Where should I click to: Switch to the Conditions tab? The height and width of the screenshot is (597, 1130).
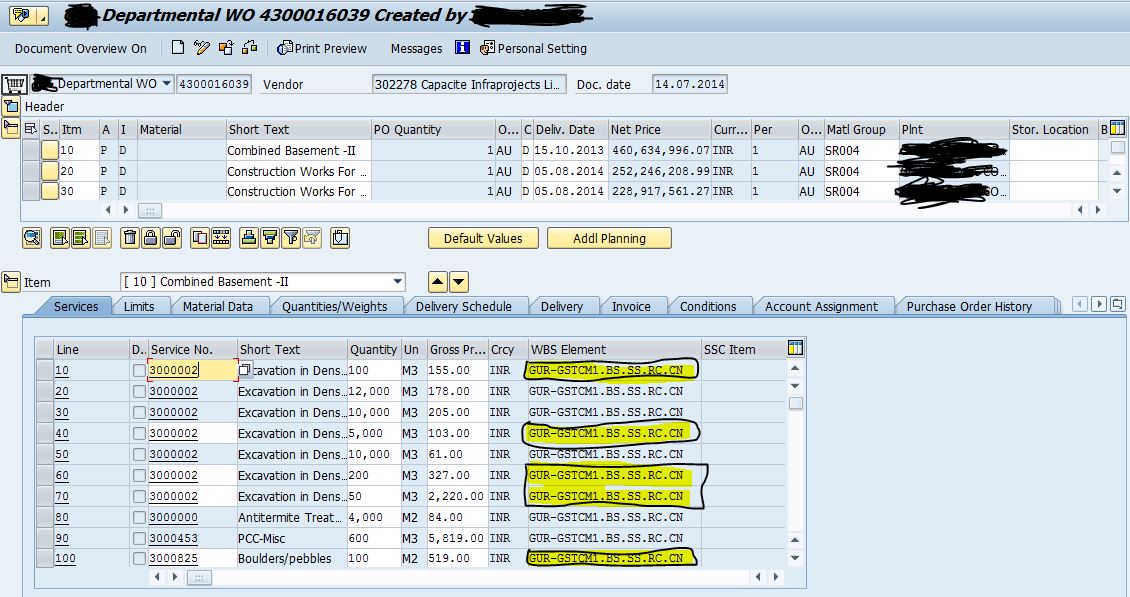[710, 306]
